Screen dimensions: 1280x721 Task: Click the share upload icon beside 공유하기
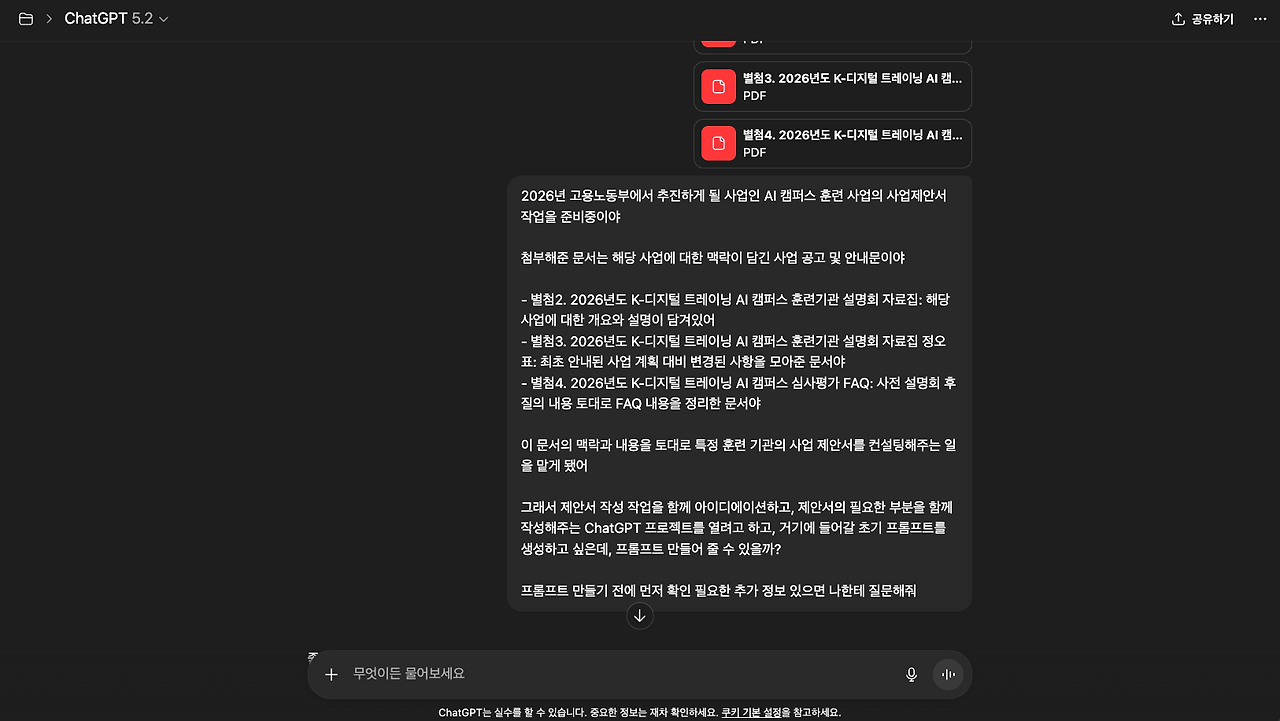click(x=1178, y=19)
